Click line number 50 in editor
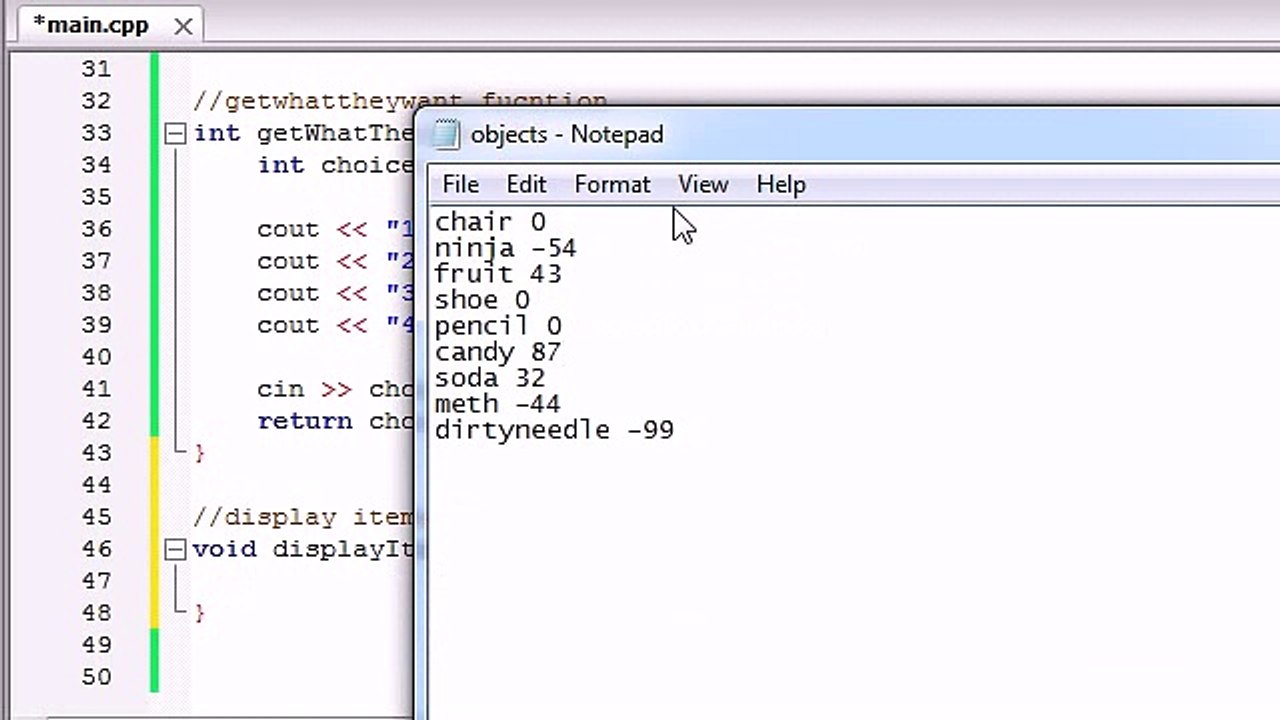 point(96,677)
